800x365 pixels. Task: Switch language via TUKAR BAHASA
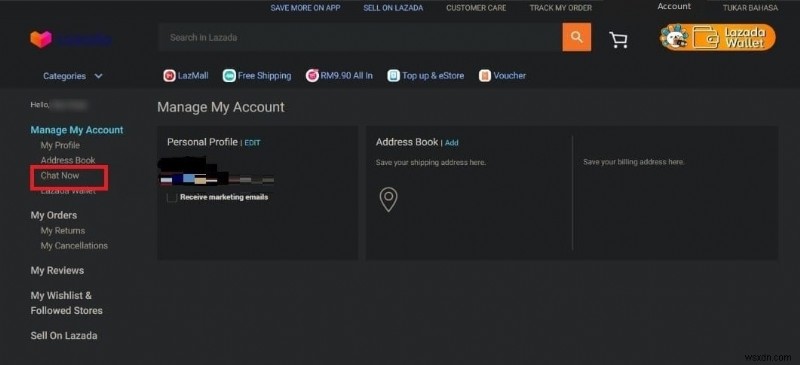point(750,8)
